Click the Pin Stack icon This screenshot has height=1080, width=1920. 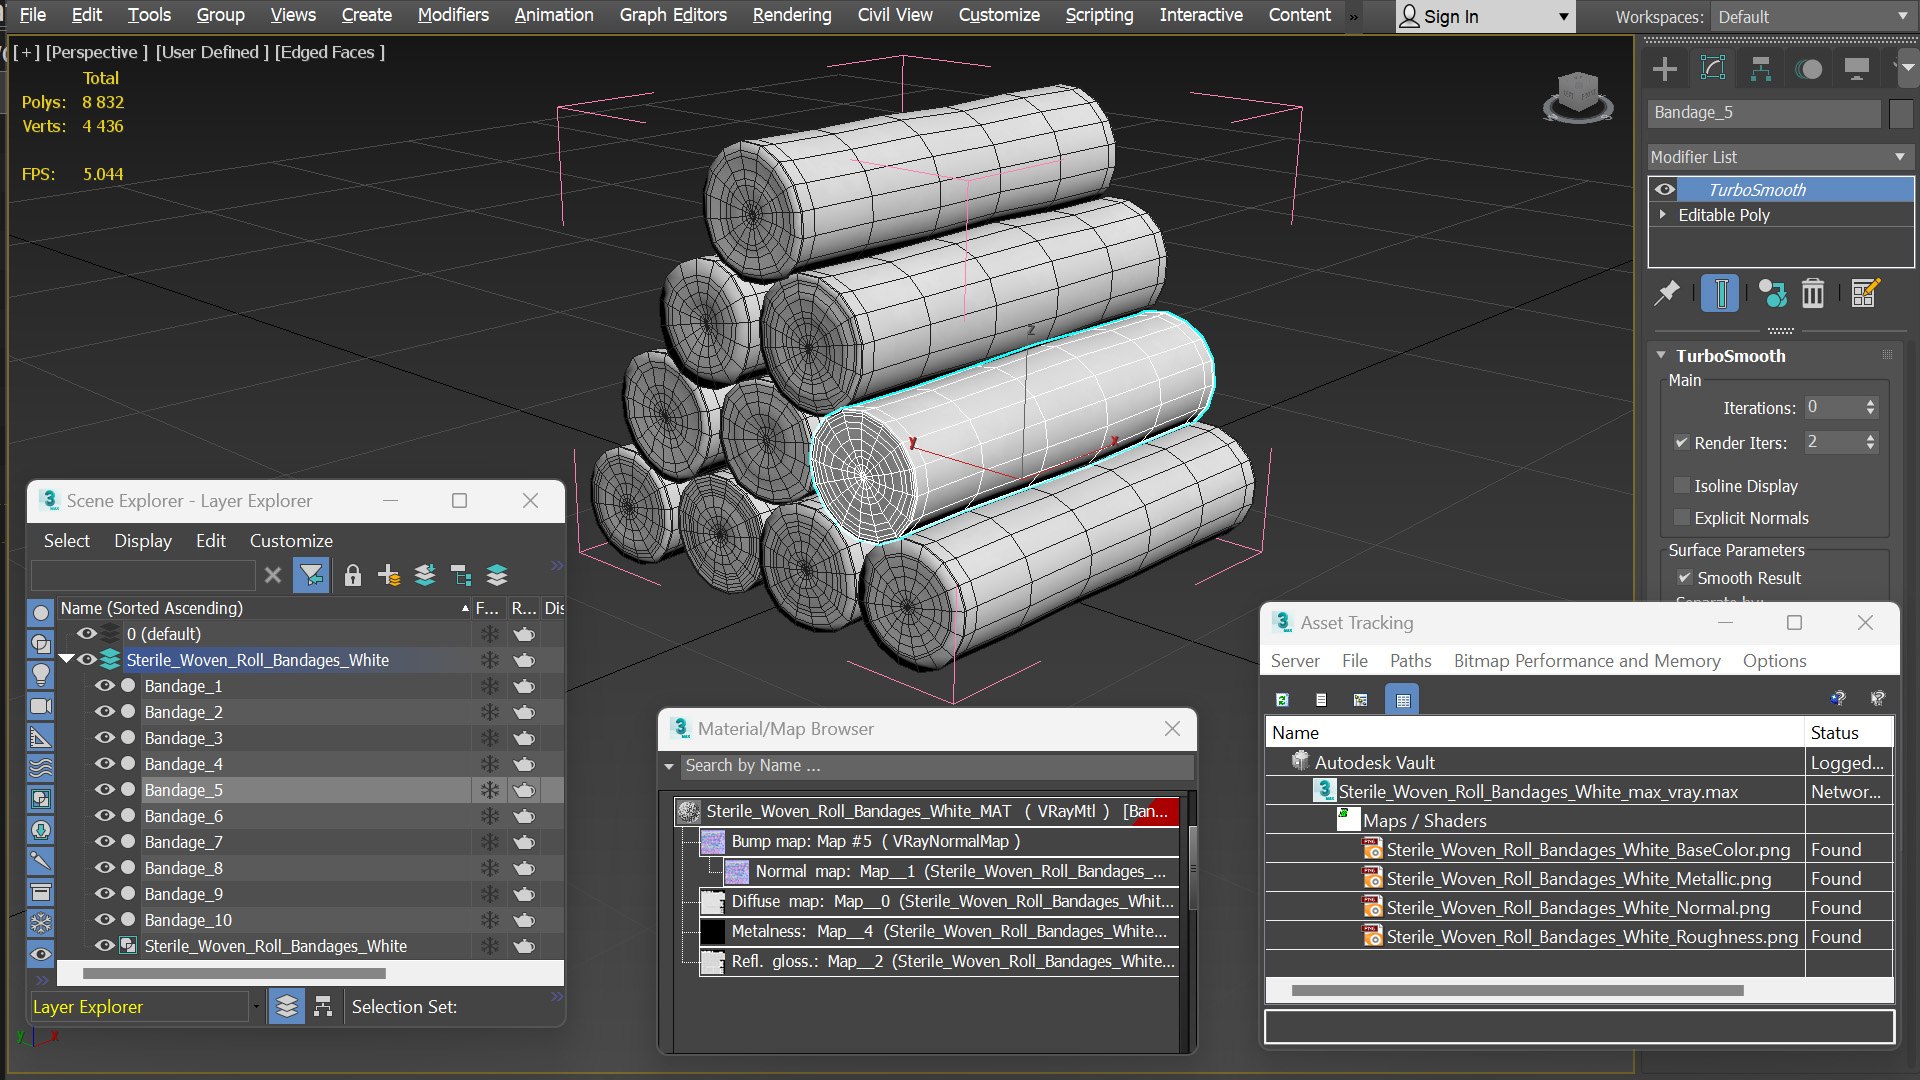pyautogui.click(x=1667, y=293)
